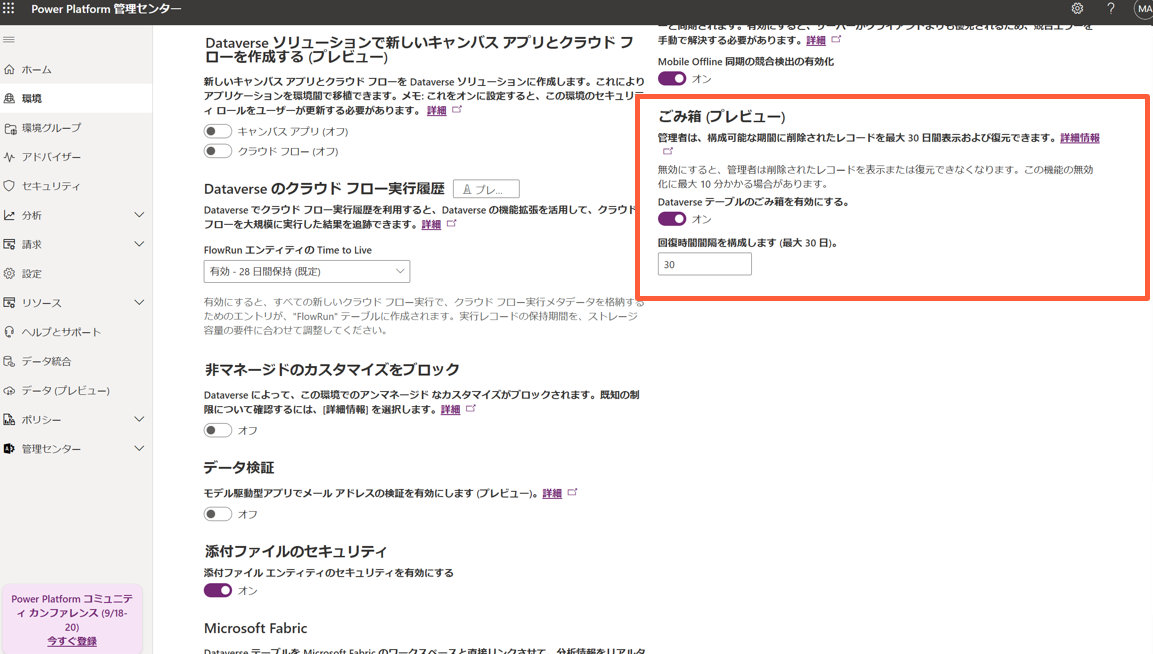This screenshot has width=1153, height=654.
Task: Click the 管理センター icon
Action: [x=10, y=449]
